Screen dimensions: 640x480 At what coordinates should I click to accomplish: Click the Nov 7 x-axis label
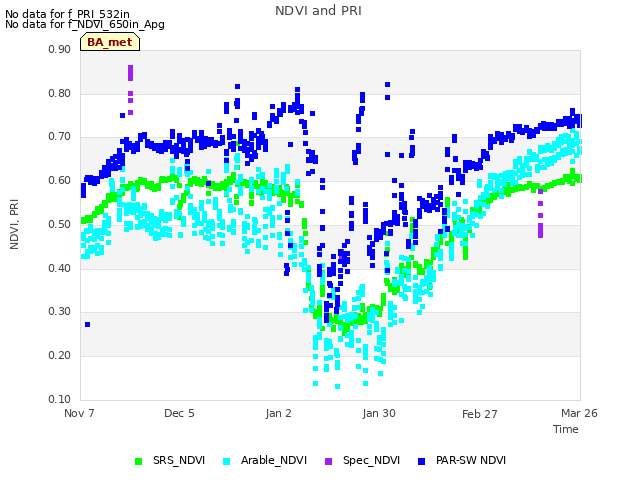pos(79,413)
